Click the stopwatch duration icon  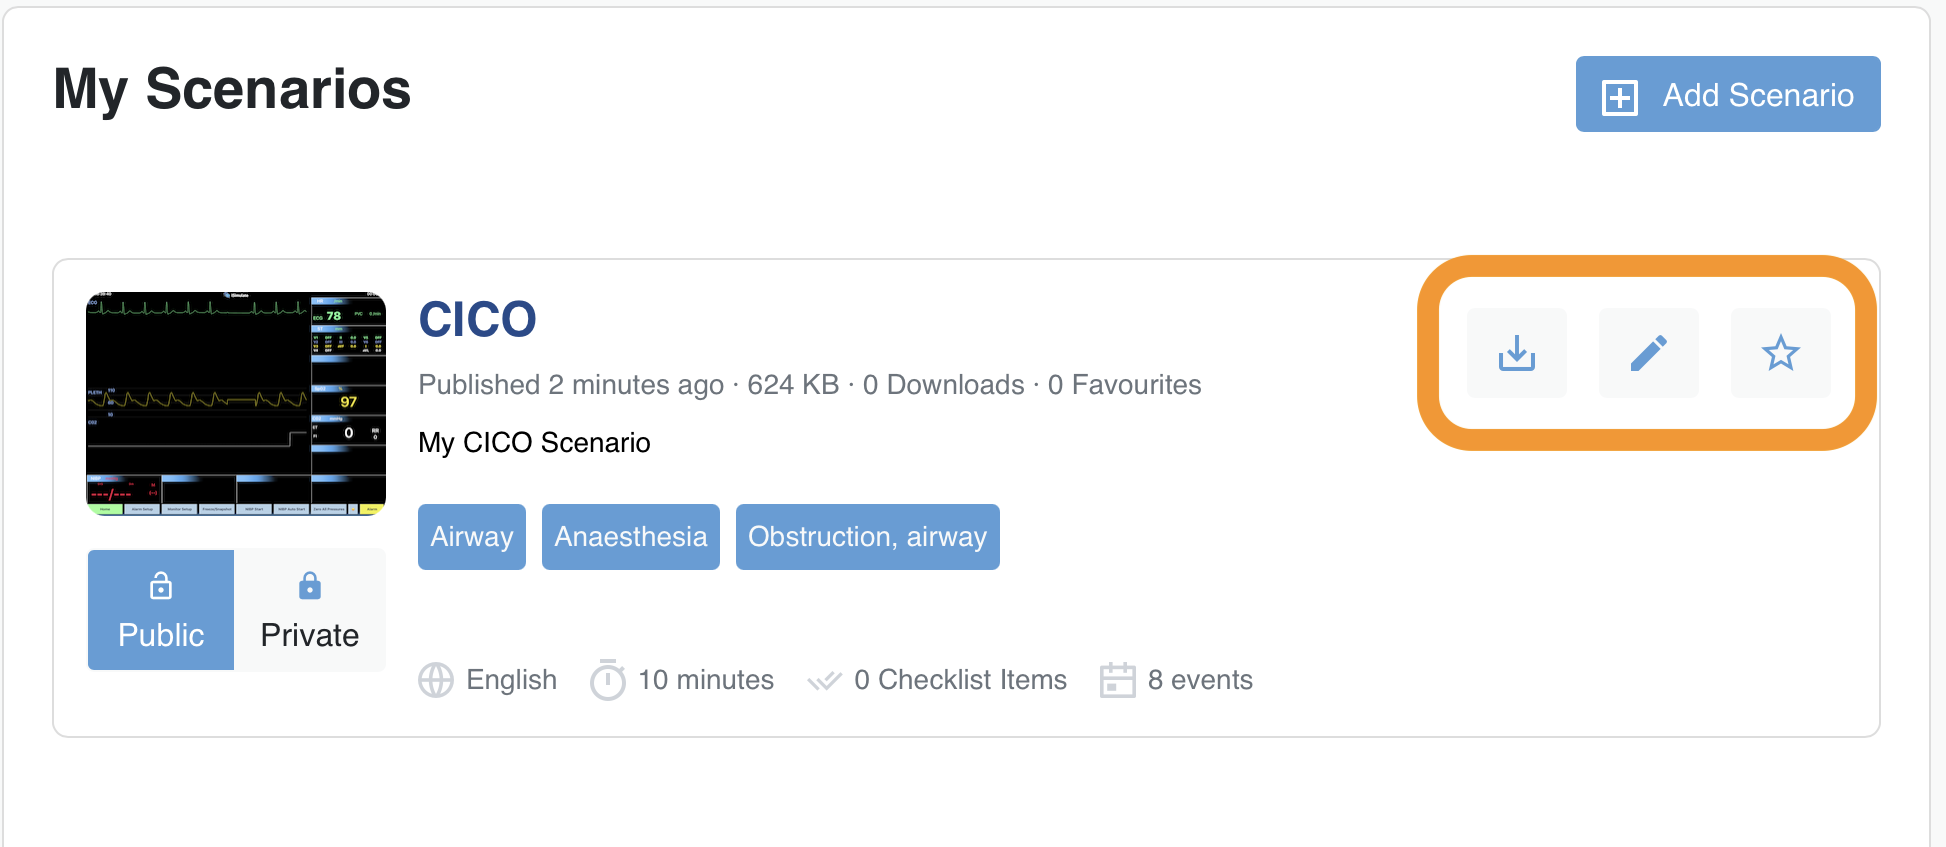point(607,680)
